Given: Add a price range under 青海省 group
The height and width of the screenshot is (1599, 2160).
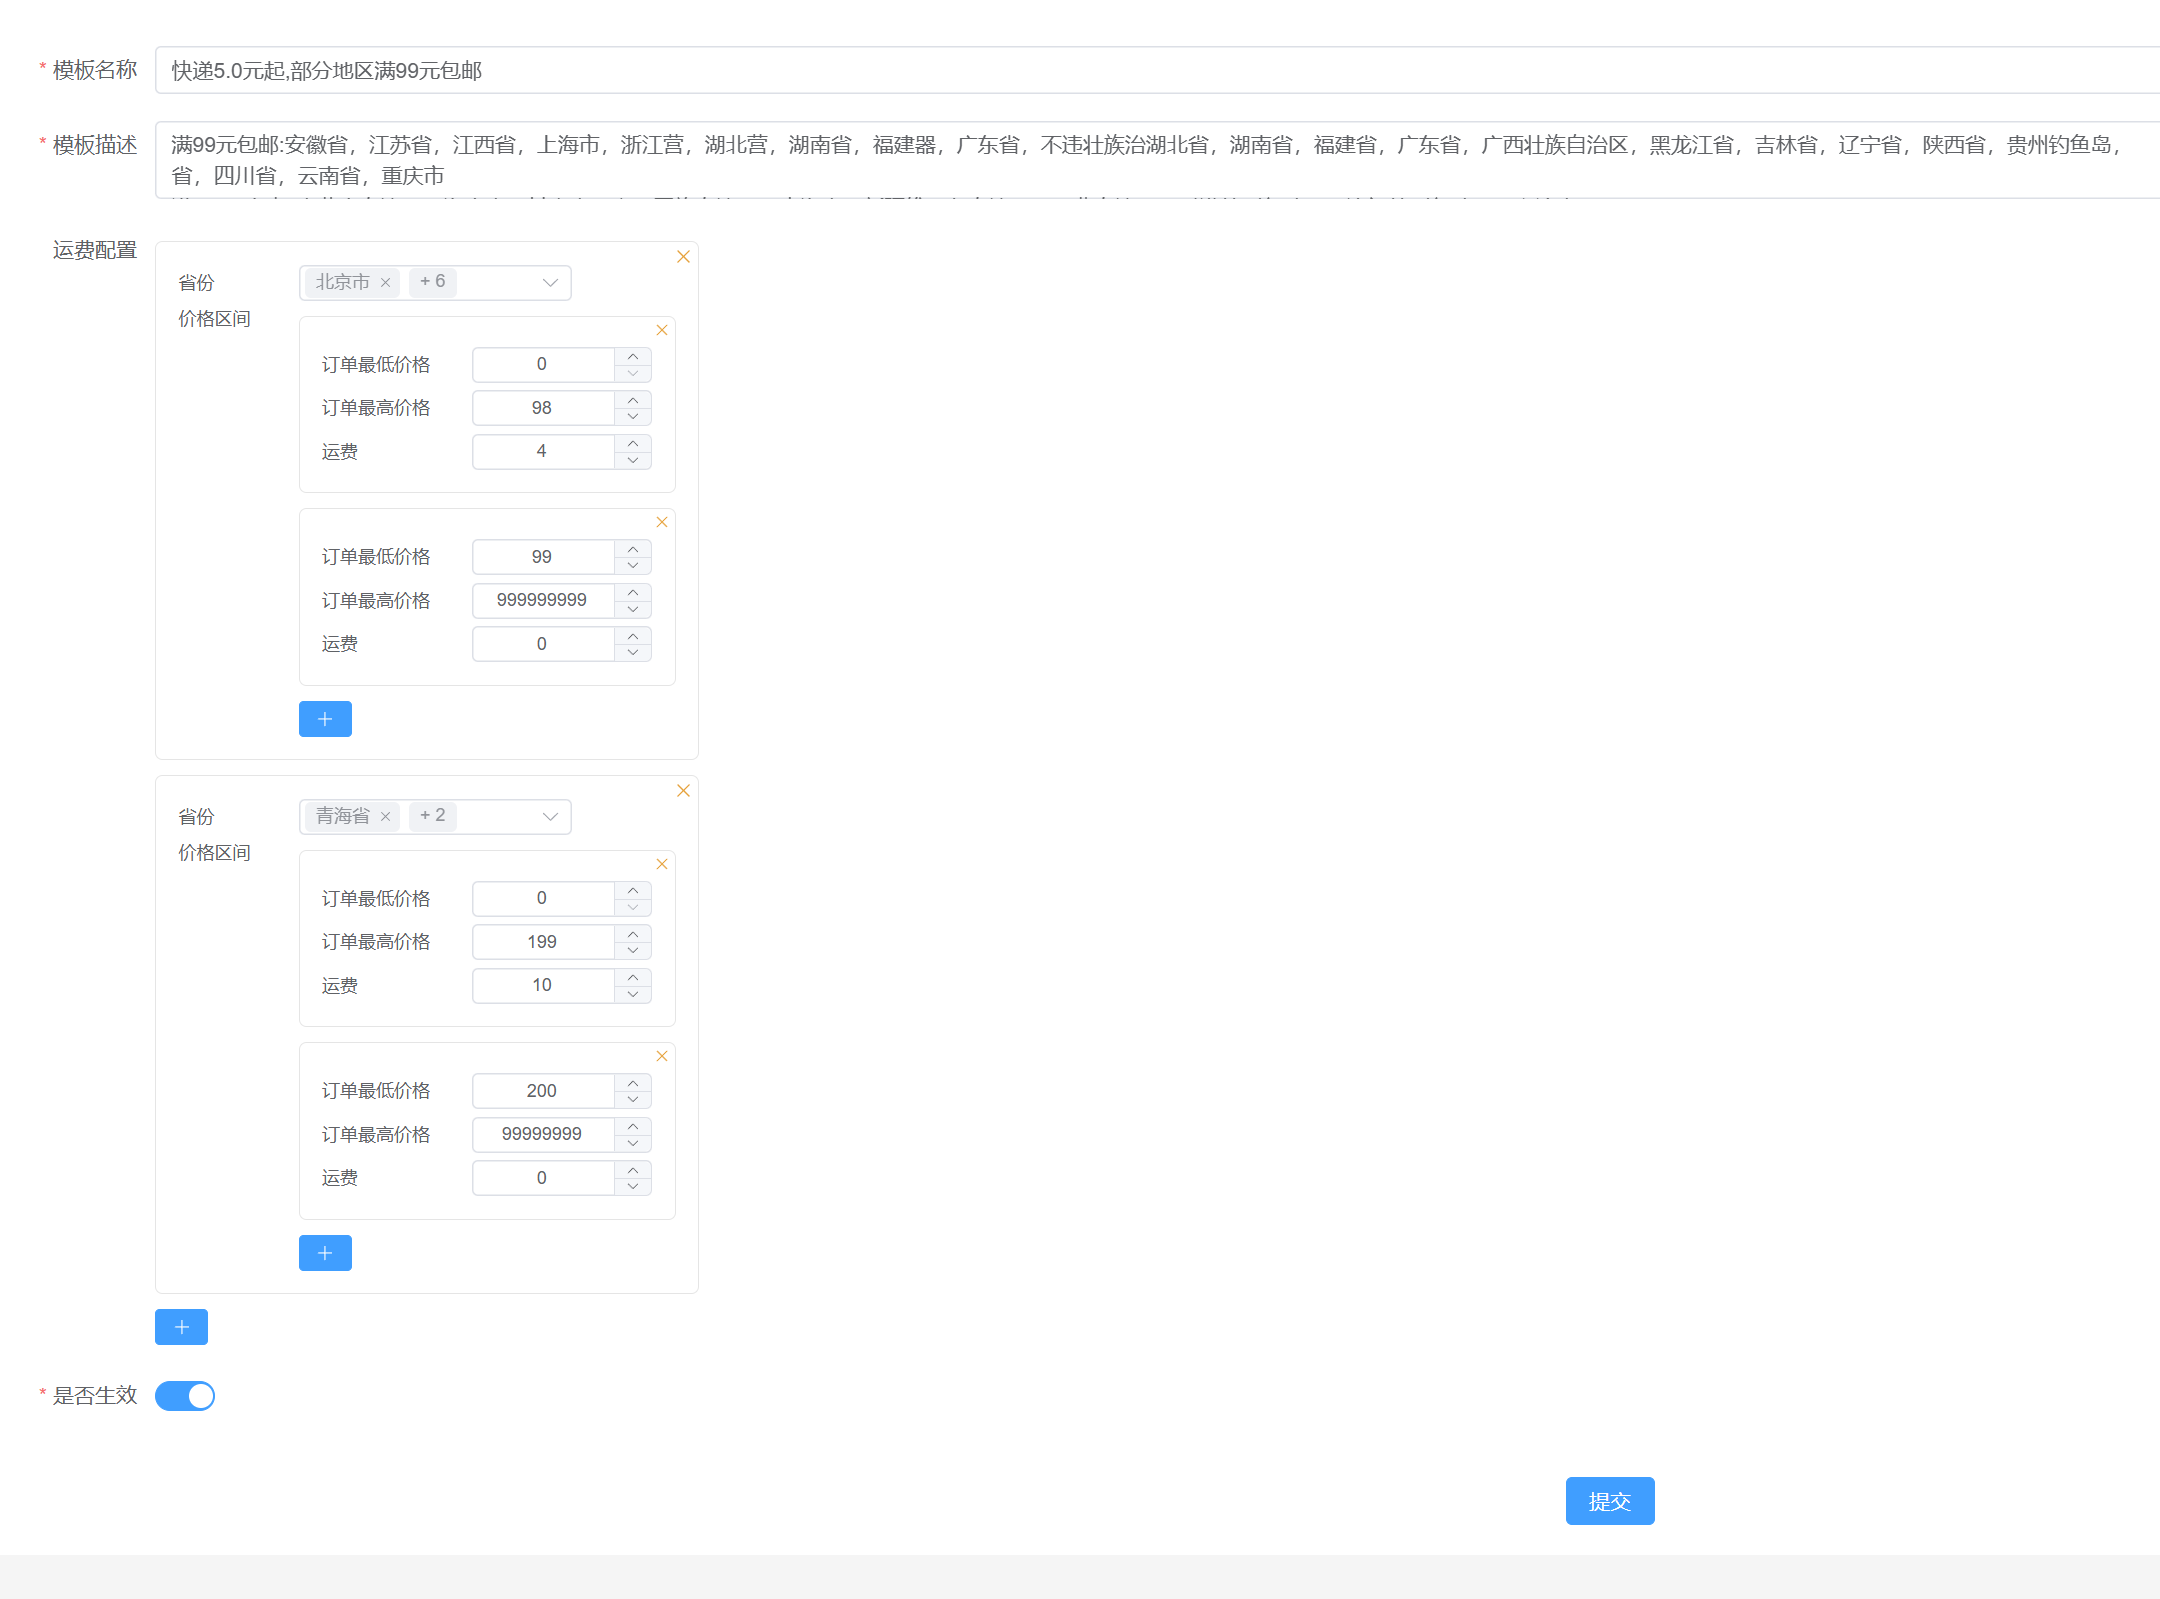Looking at the screenshot, I should click(x=325, y=1253).
